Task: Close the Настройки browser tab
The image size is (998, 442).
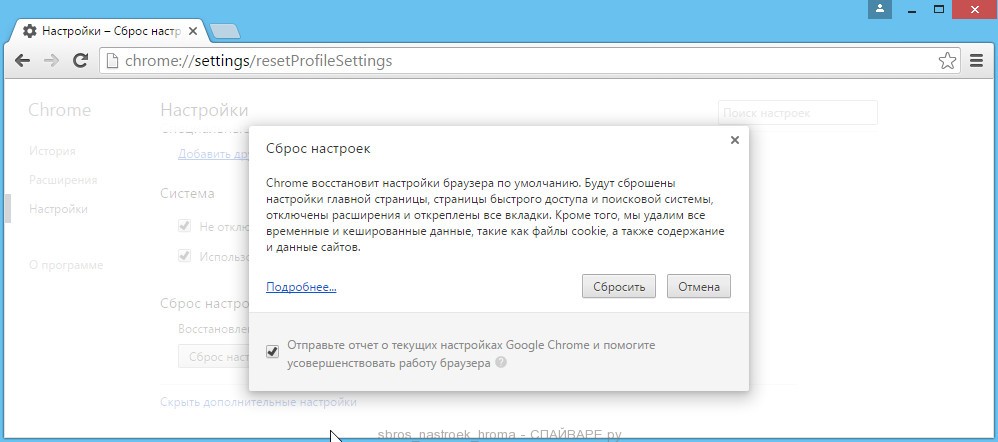Action: (x=193, y=31)
